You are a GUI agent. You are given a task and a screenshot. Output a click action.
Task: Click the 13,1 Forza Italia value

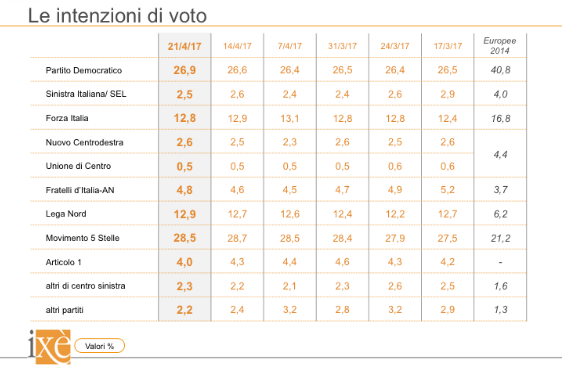tap(290, 118)
